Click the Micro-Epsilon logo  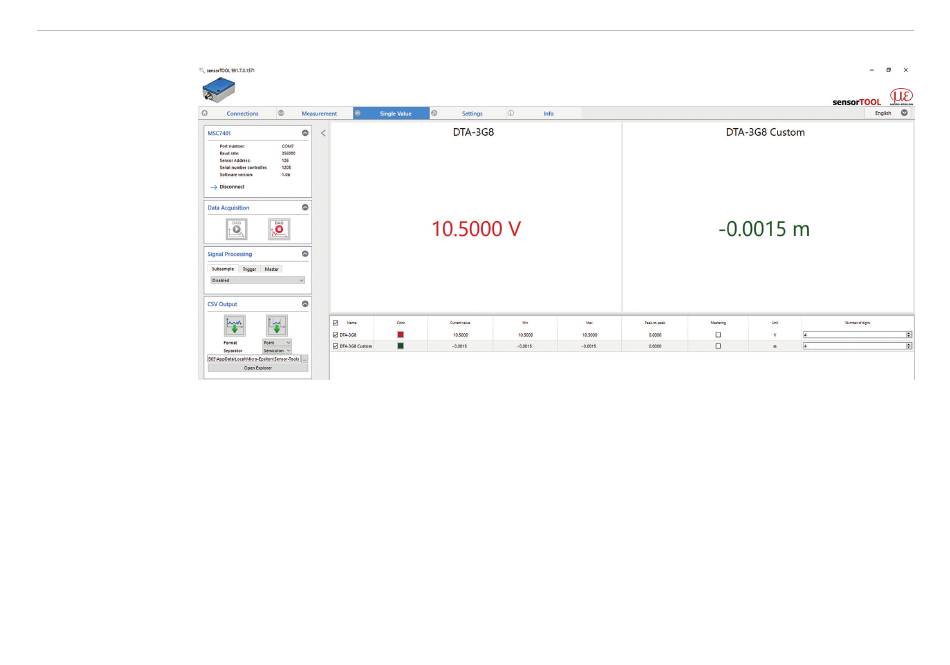pos(901,96)
